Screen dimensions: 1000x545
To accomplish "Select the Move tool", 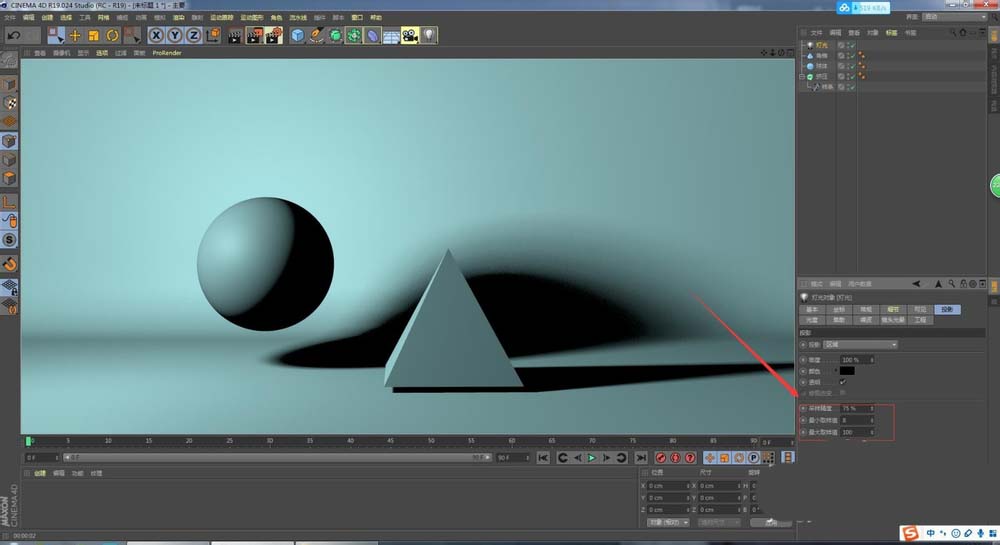I will [75, 36].
